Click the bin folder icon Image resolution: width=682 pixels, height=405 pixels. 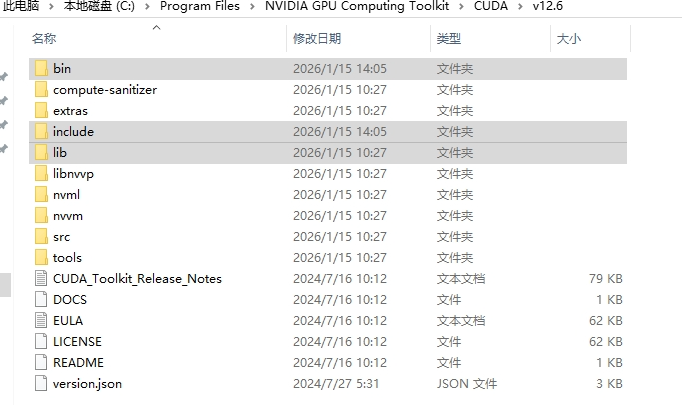click(x=40, y=69)
